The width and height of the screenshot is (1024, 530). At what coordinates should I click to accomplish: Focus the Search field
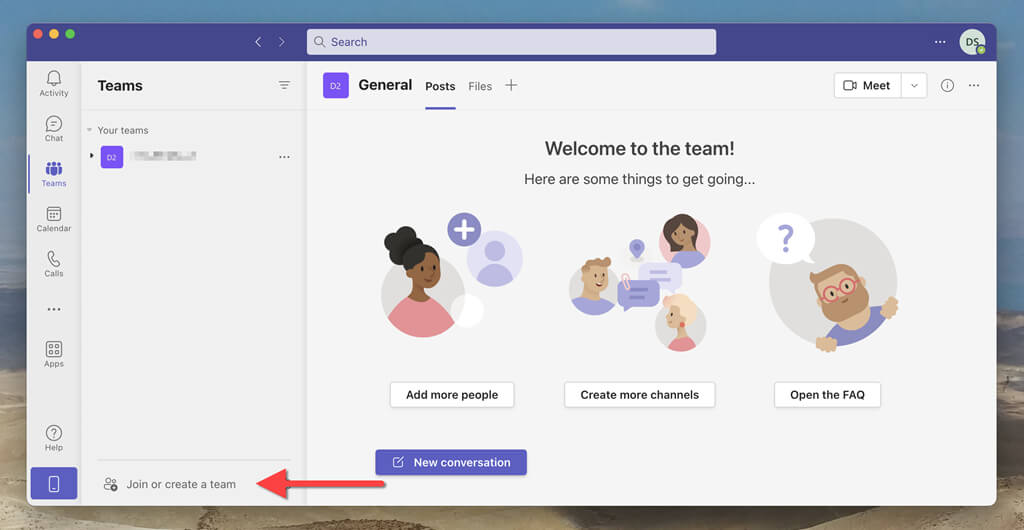click(511, 42)
